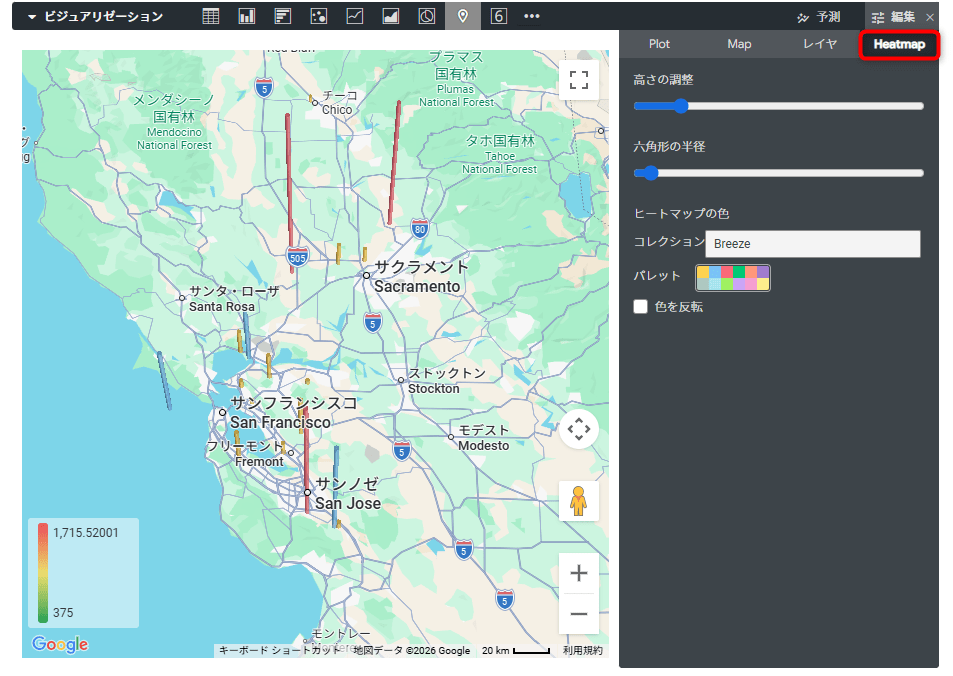
Task: Zoom in on the map
Action: click(x=579, y=573)
